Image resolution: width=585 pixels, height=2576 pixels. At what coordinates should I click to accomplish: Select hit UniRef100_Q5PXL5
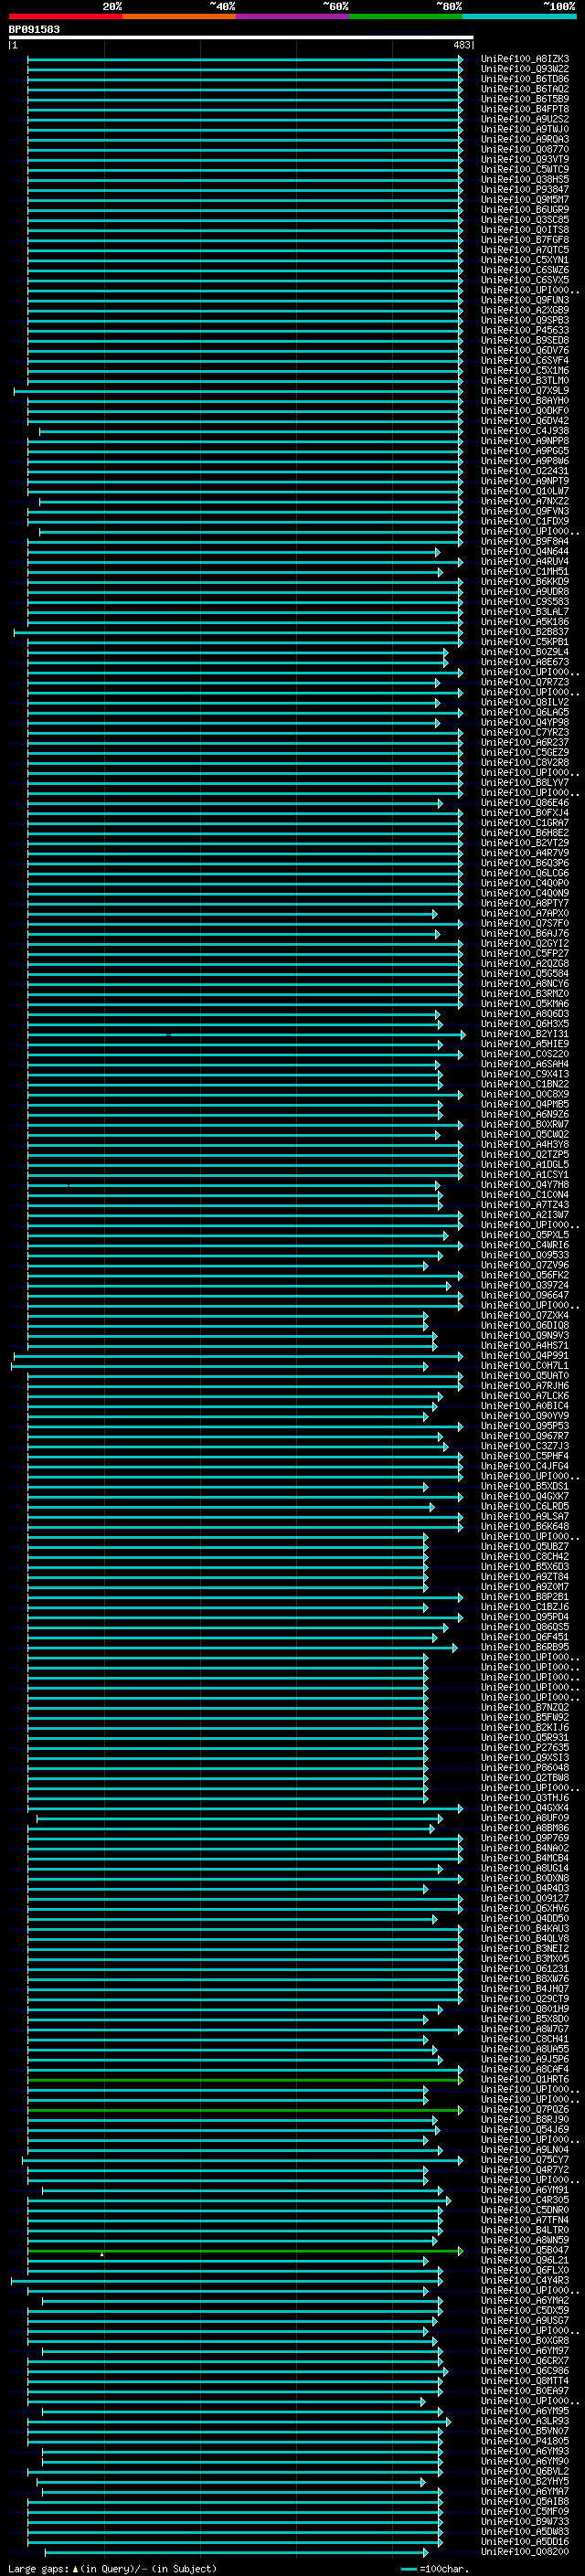(525, 1236)
